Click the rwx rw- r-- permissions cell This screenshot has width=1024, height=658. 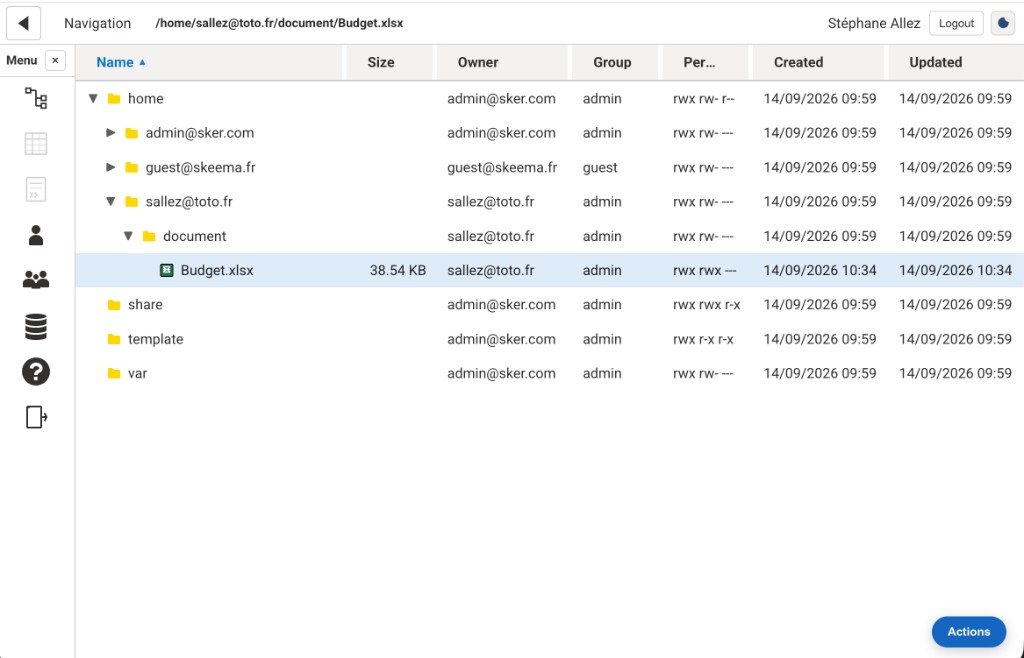click(x=703, y=99)
